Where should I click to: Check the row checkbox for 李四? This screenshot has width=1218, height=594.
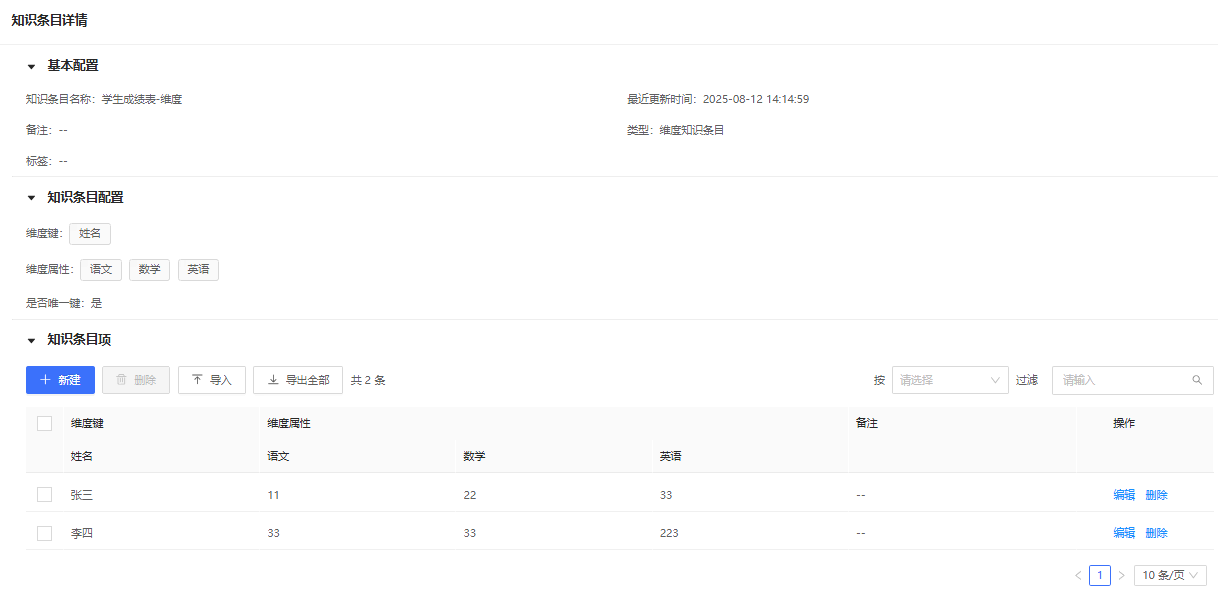44,533
